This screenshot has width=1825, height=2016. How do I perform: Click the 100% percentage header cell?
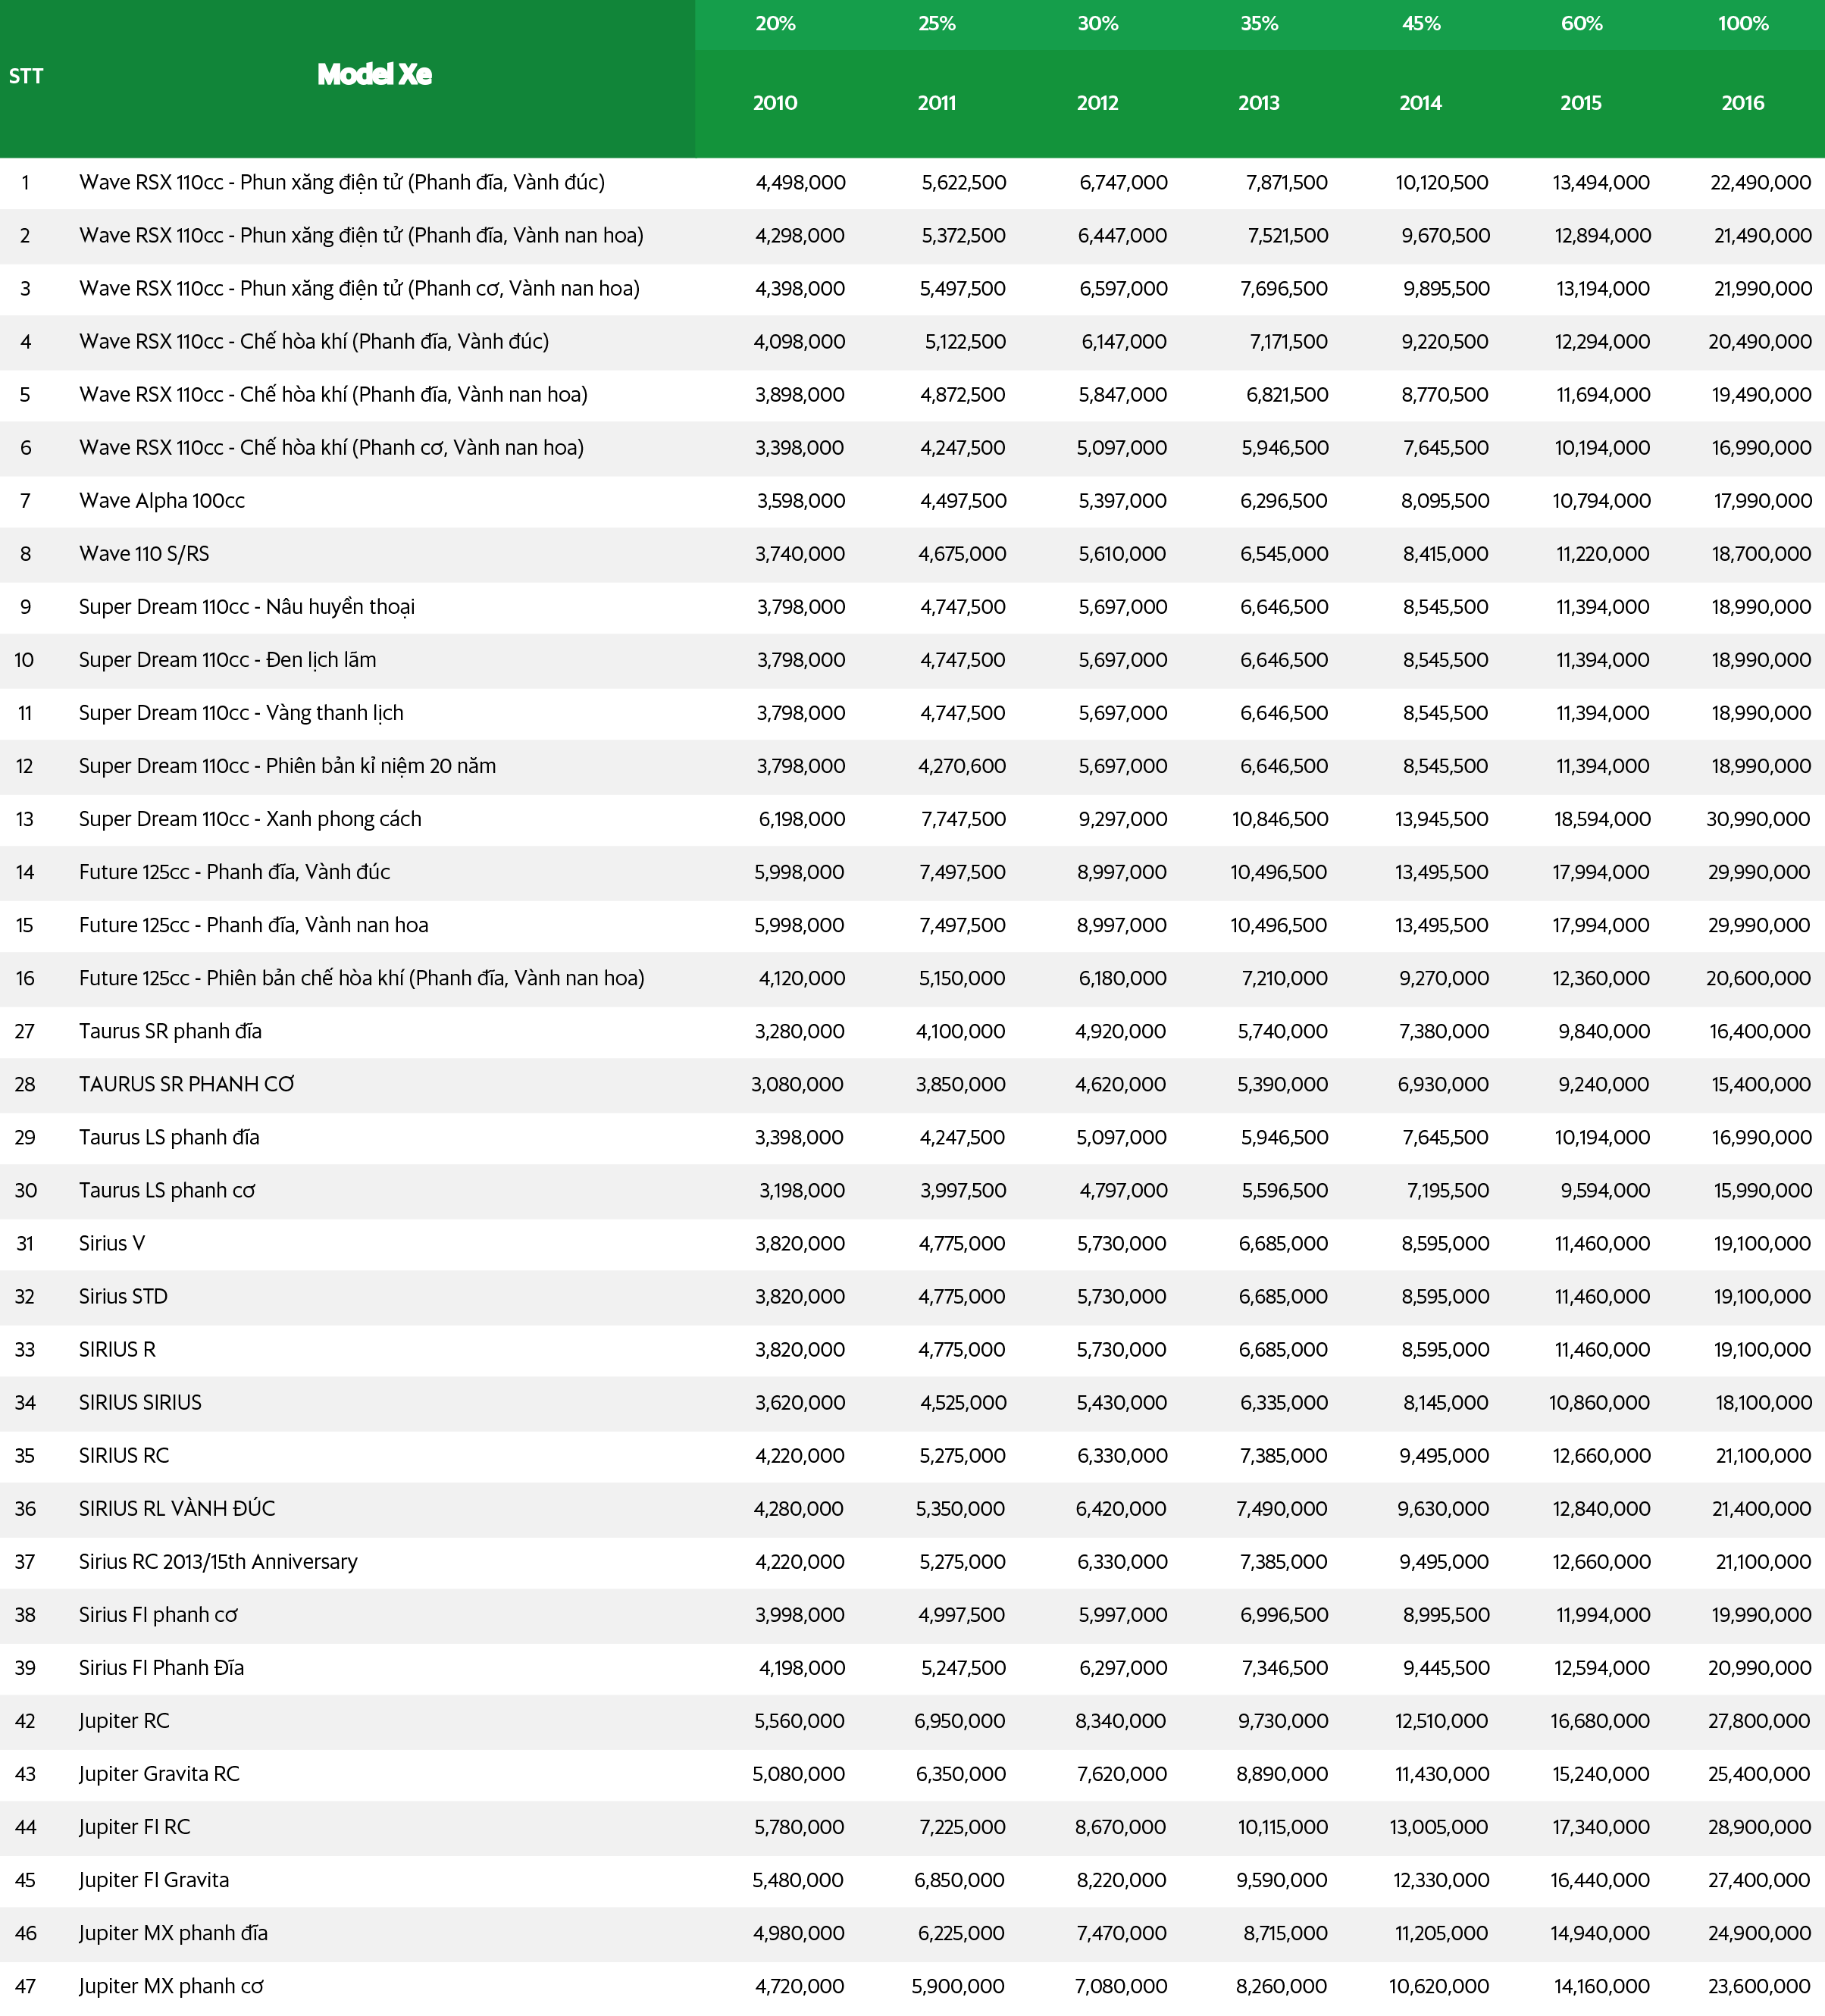(x=1742, y=24)
